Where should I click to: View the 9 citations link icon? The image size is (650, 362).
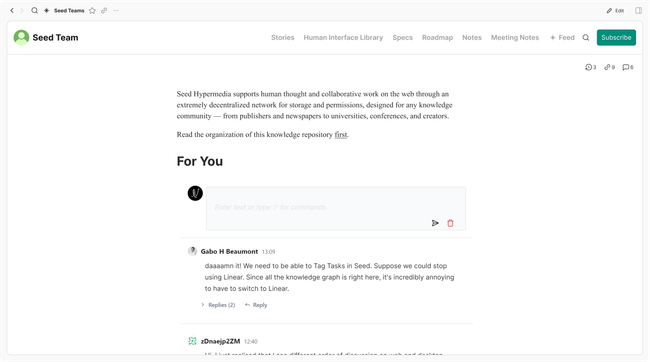pos(609,67)
